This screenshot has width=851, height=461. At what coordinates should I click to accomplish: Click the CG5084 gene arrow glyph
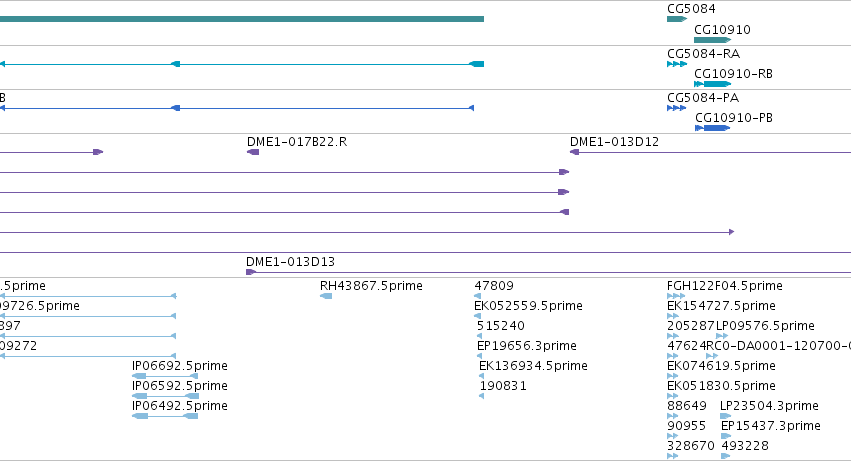(x=677, y=19)
